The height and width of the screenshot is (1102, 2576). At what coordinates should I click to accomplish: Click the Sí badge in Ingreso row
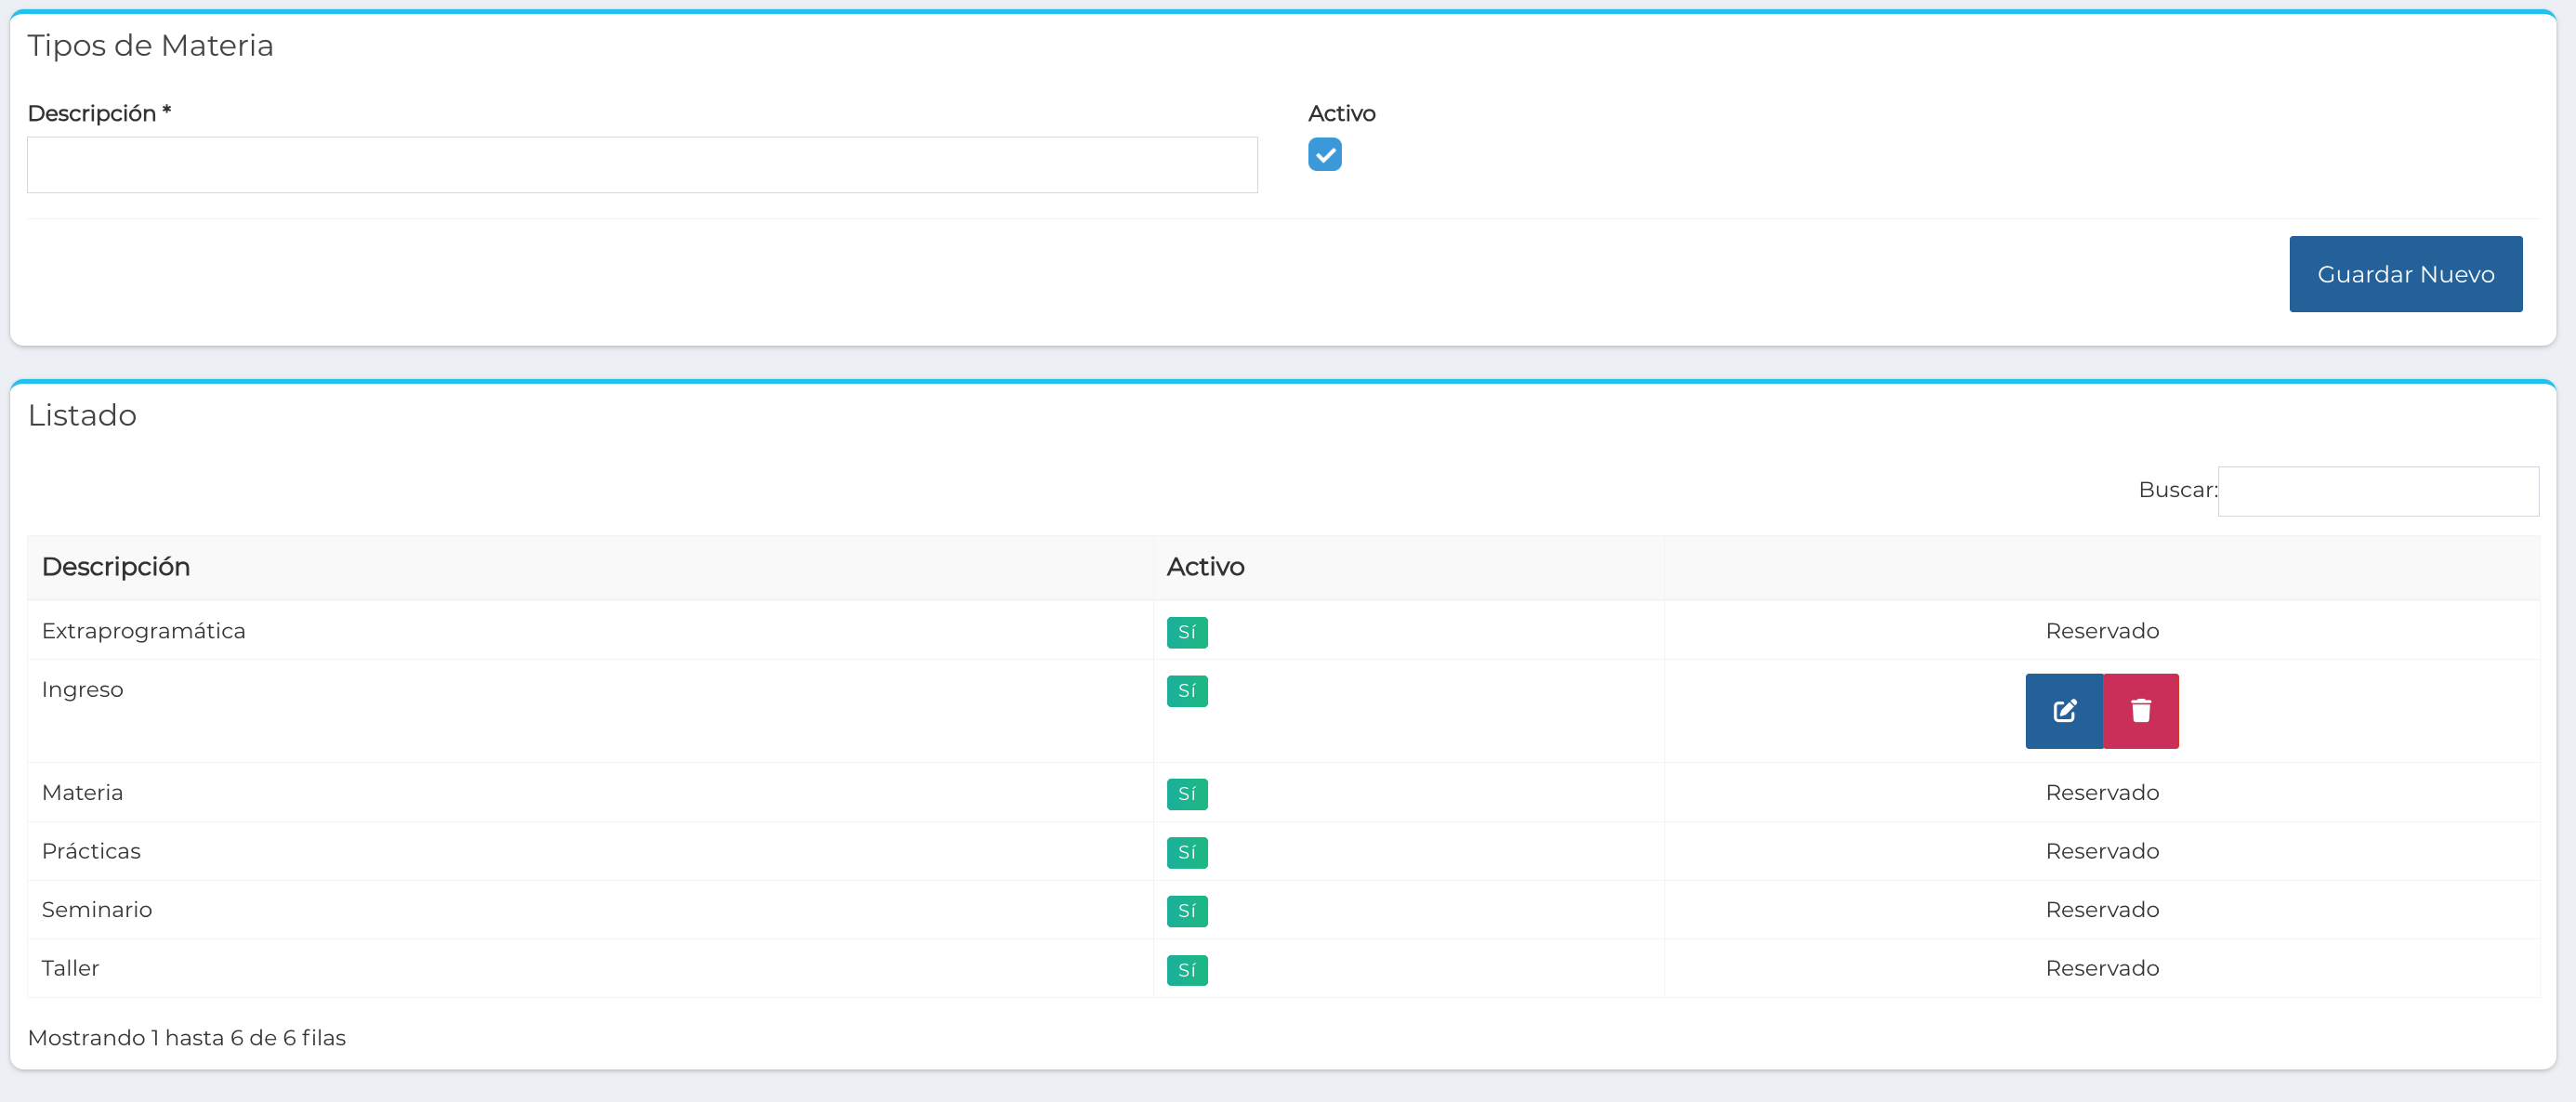[1186, 691]
